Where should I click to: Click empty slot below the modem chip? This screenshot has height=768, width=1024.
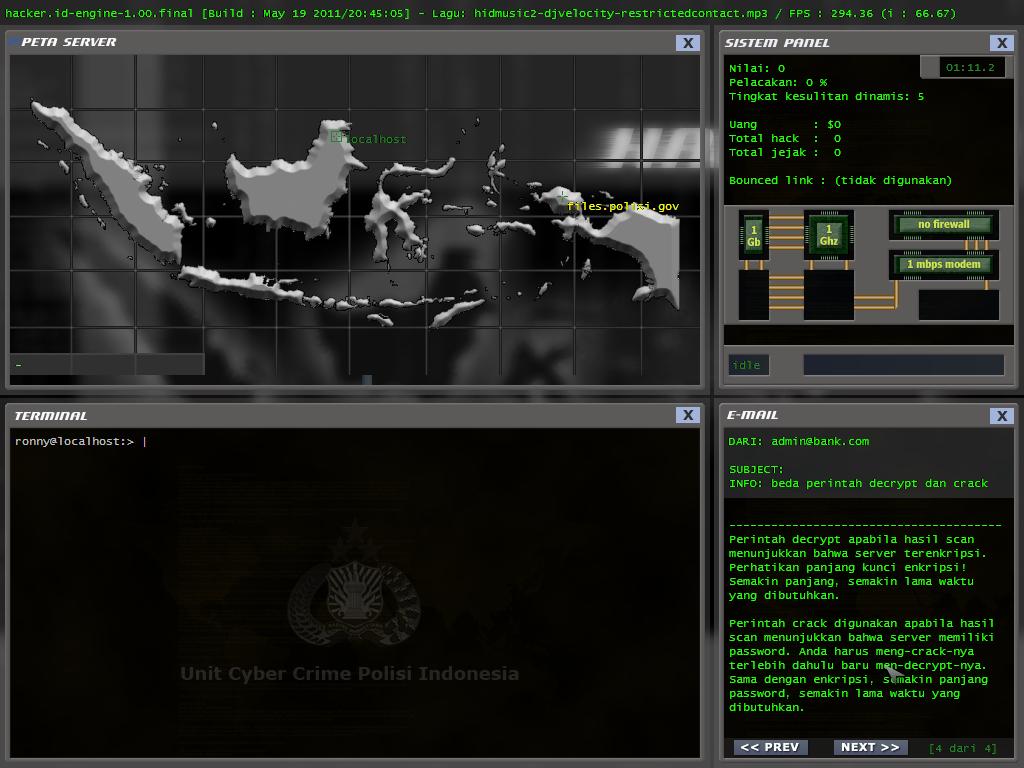958,304
